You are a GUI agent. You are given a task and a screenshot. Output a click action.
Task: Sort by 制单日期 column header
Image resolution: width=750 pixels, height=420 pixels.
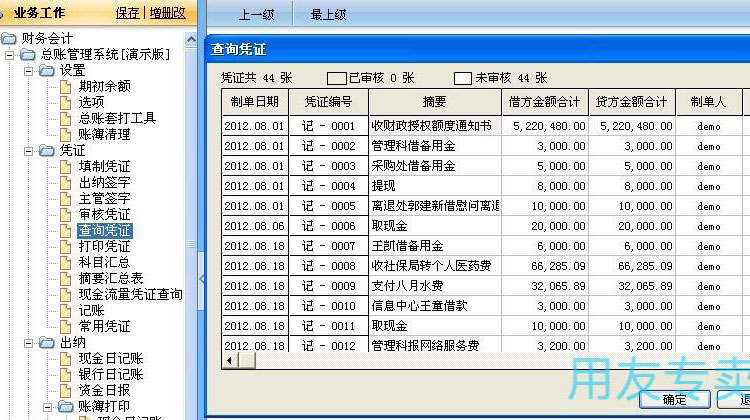click(x=255, y=102)
